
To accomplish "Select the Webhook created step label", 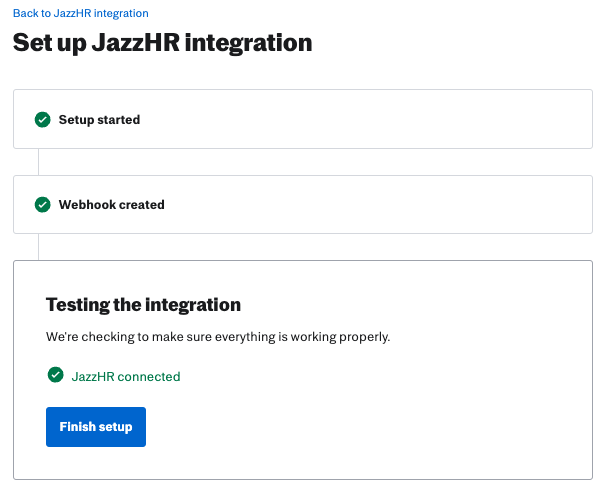I will point(111,204).
